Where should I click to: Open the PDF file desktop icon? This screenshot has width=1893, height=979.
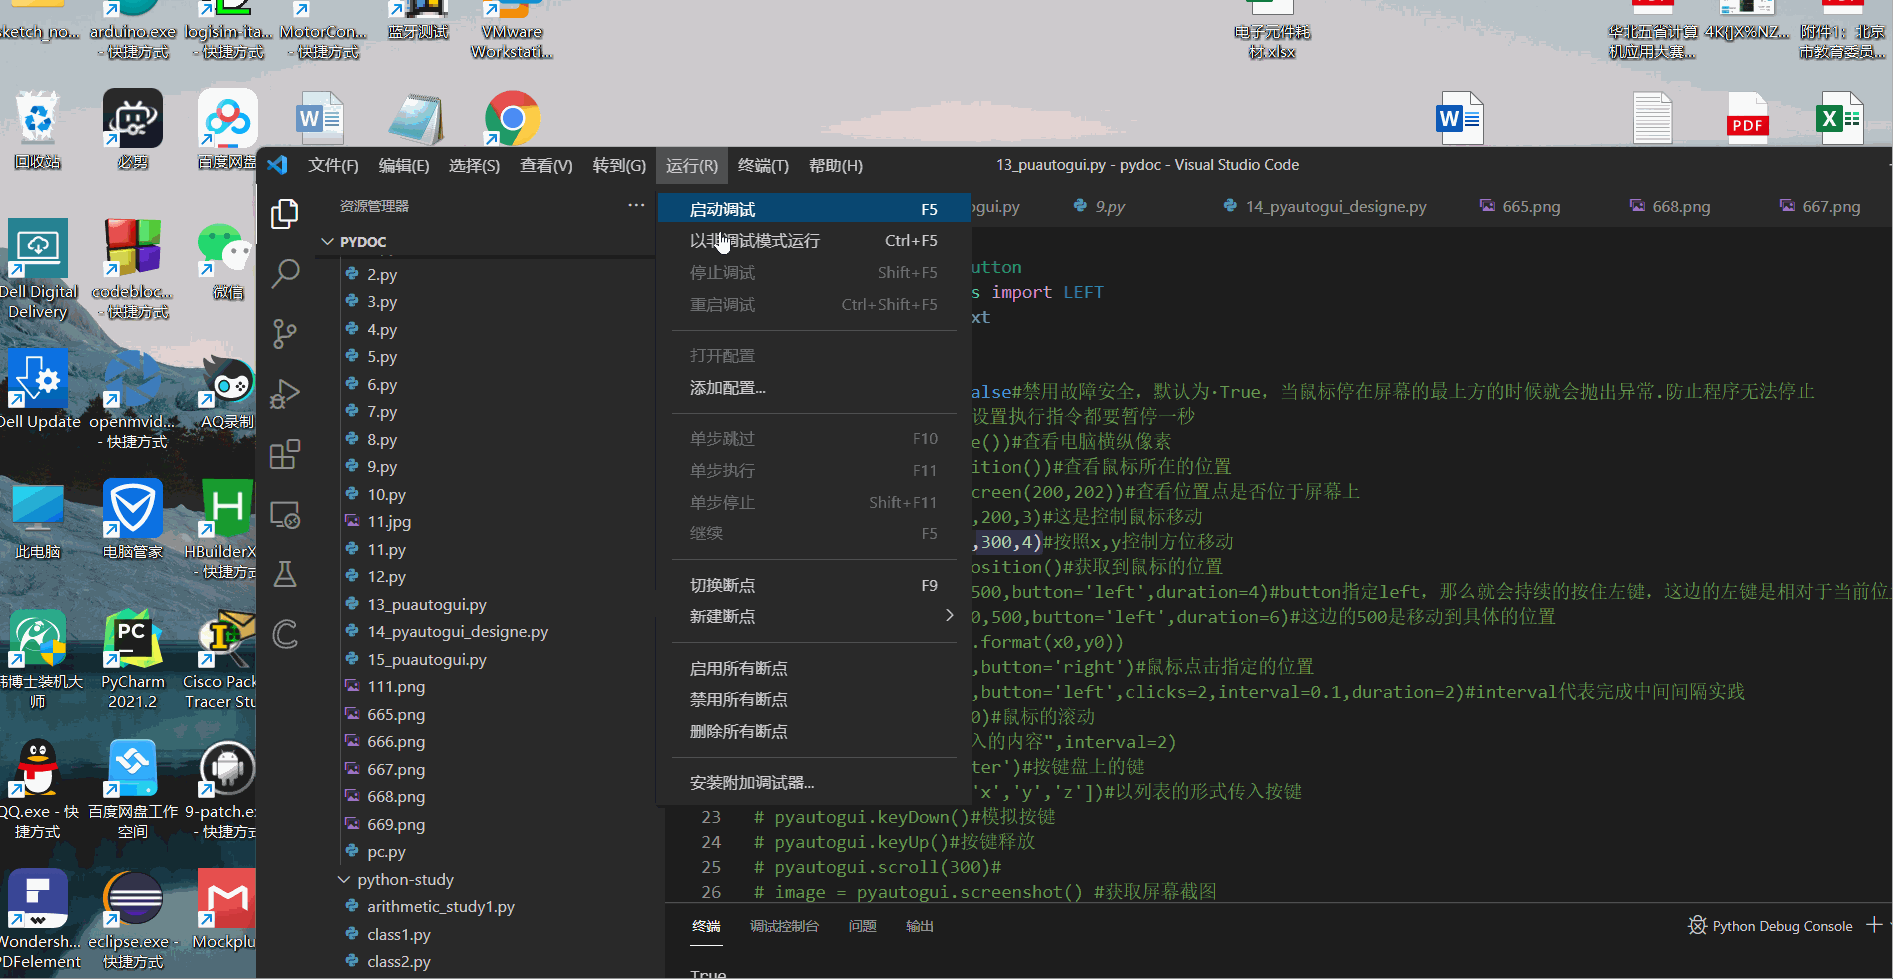tap(1747, 119)
